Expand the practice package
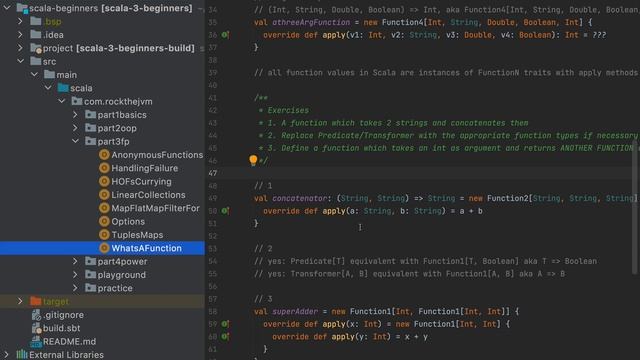 [x=75, y=288]
